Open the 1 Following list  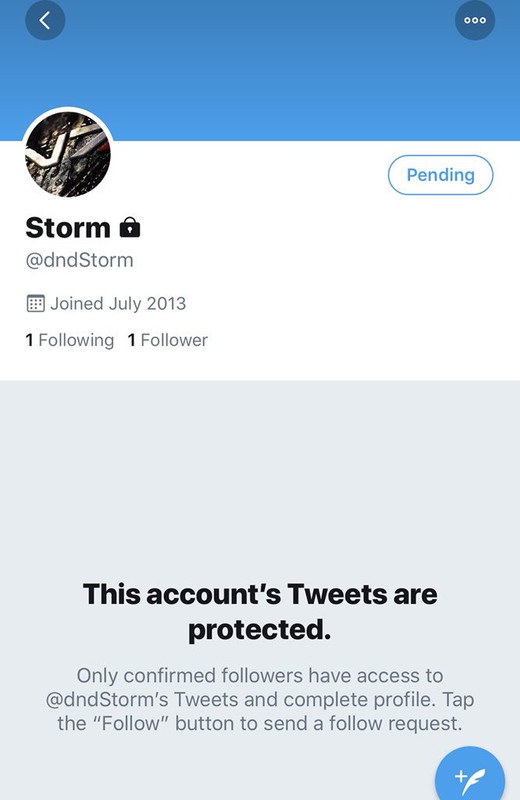tap(69, 340)
